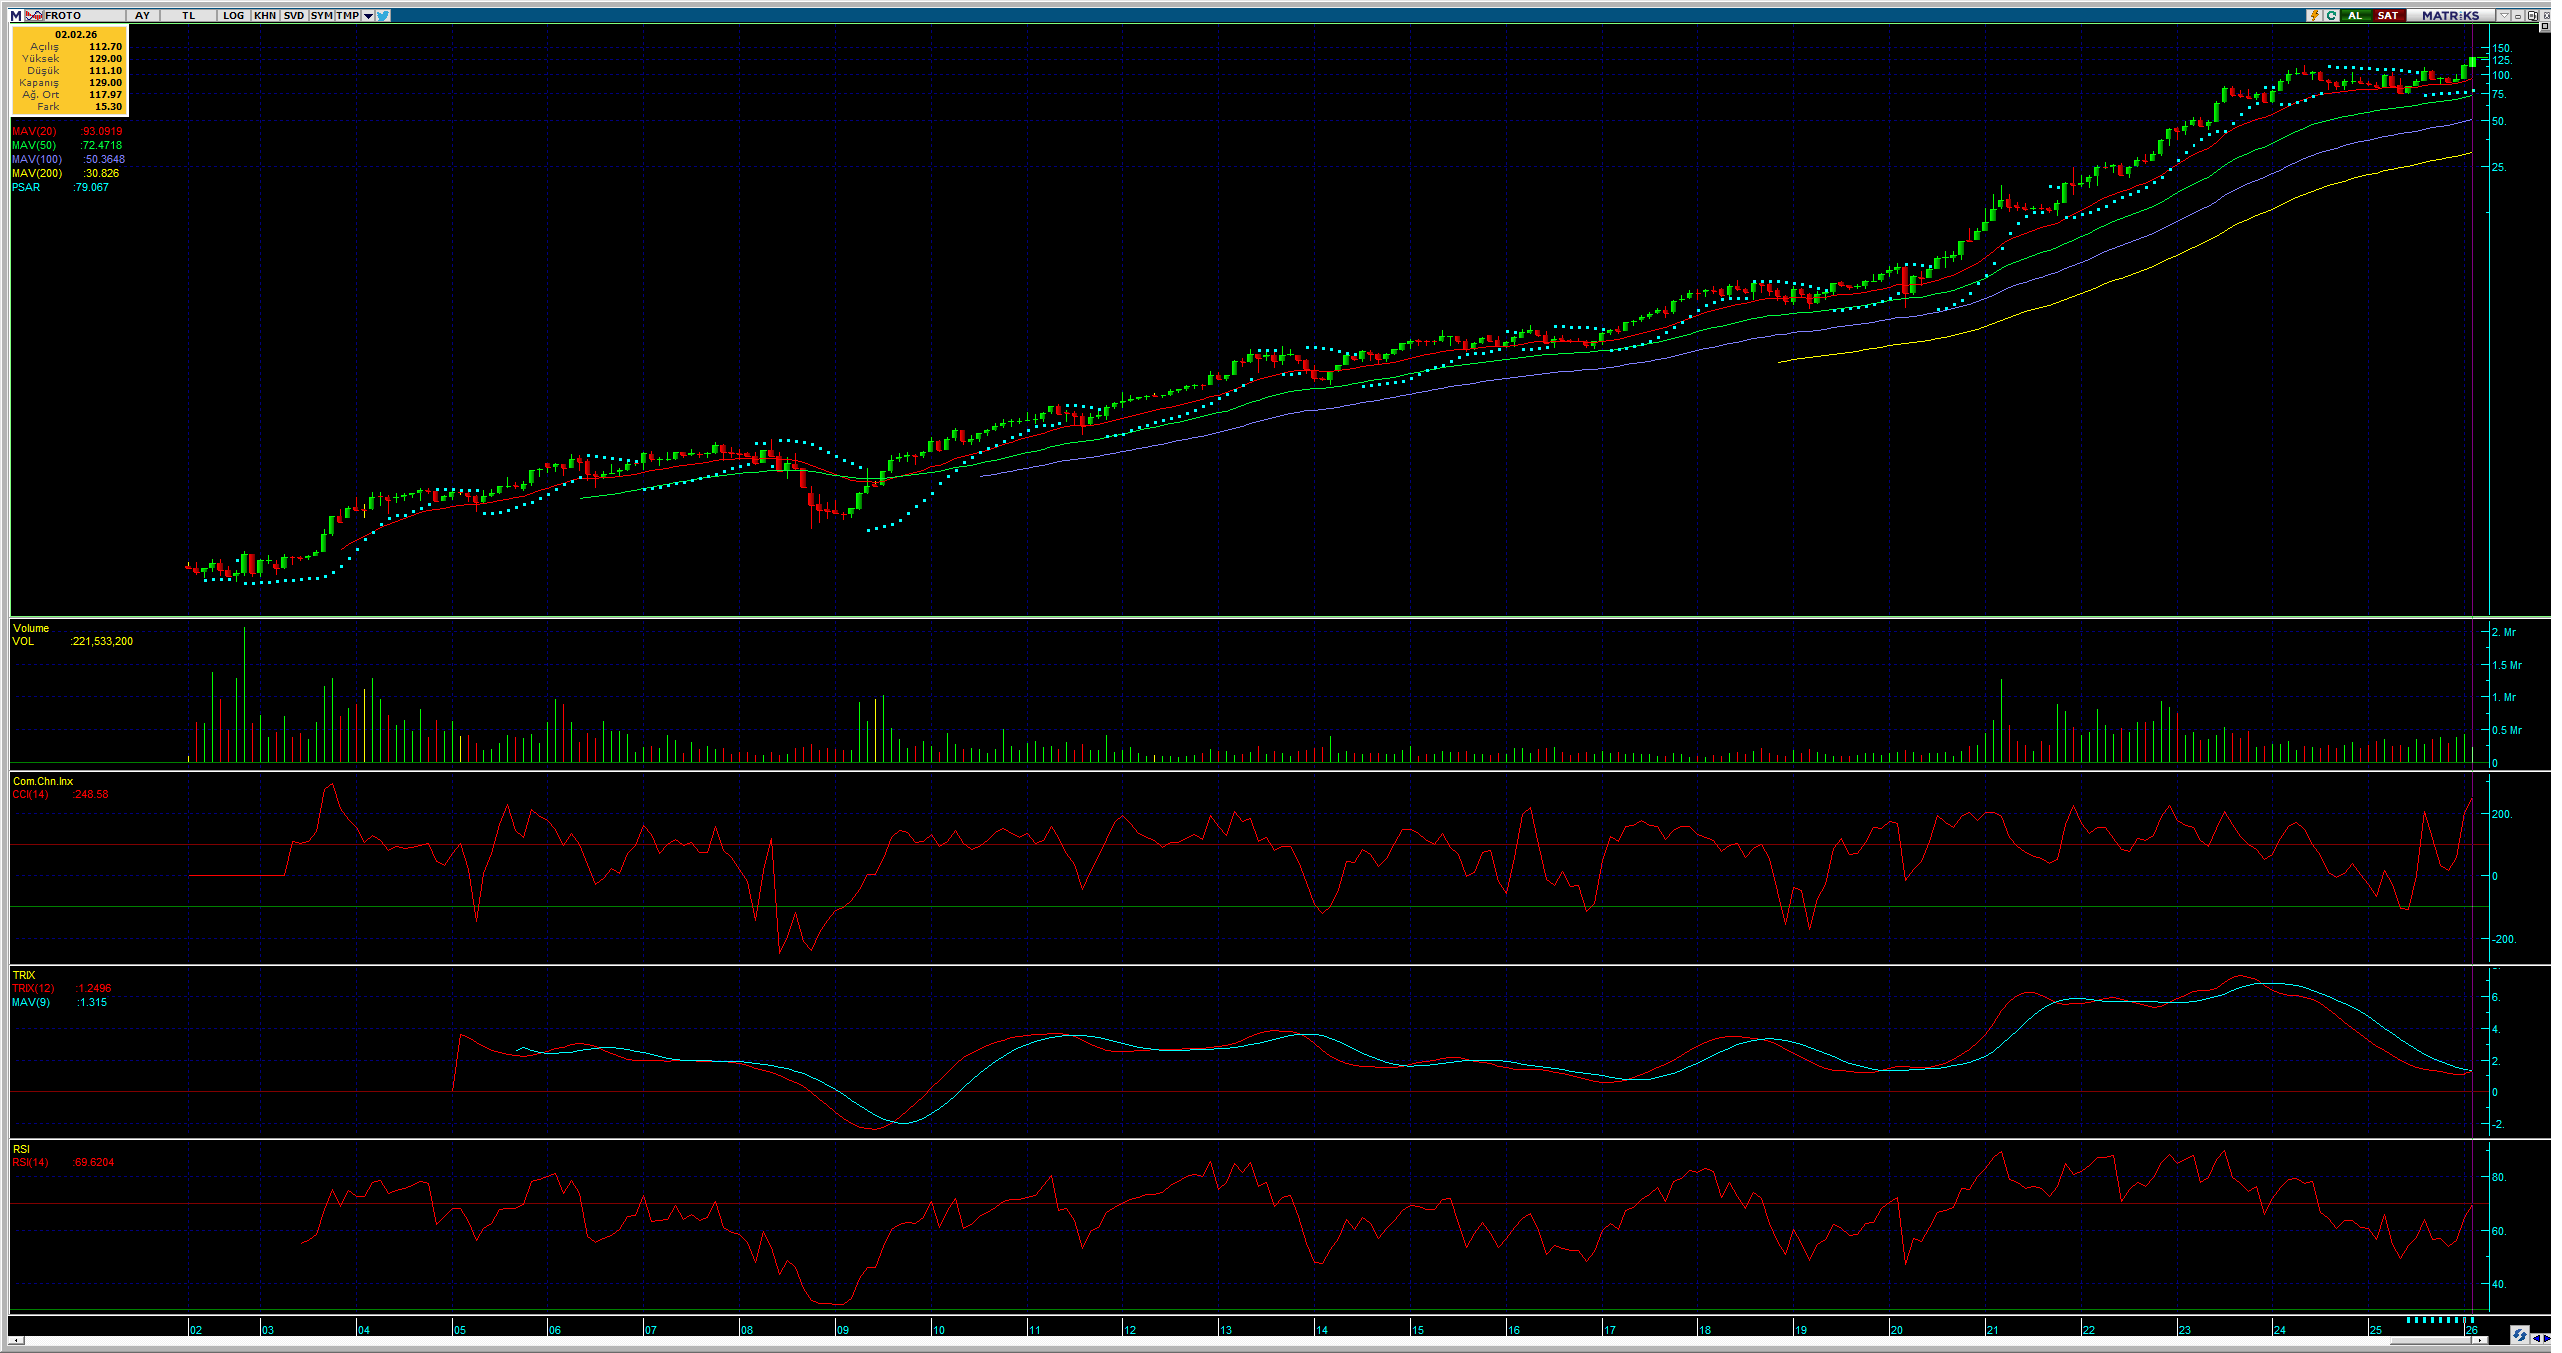The width and height of the screenshot is (2562, 1353).
Task: Open the white triangle window menu
Action: click(x=2503, y=15)
